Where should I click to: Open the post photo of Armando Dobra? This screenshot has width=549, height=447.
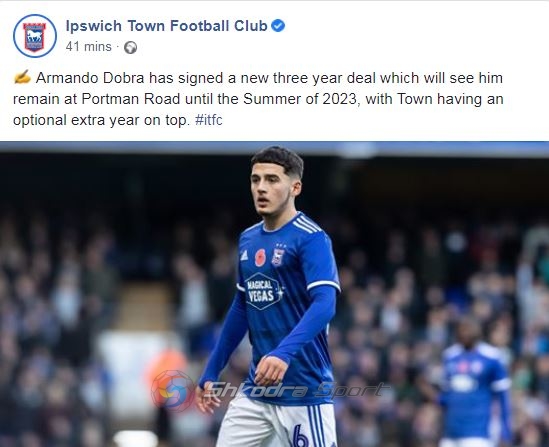point(274,294)
